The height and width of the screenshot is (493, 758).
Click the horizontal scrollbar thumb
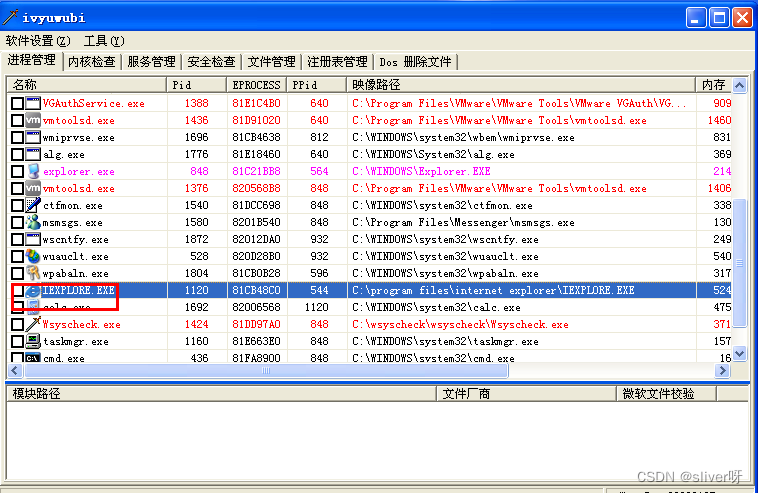point(266,370)
